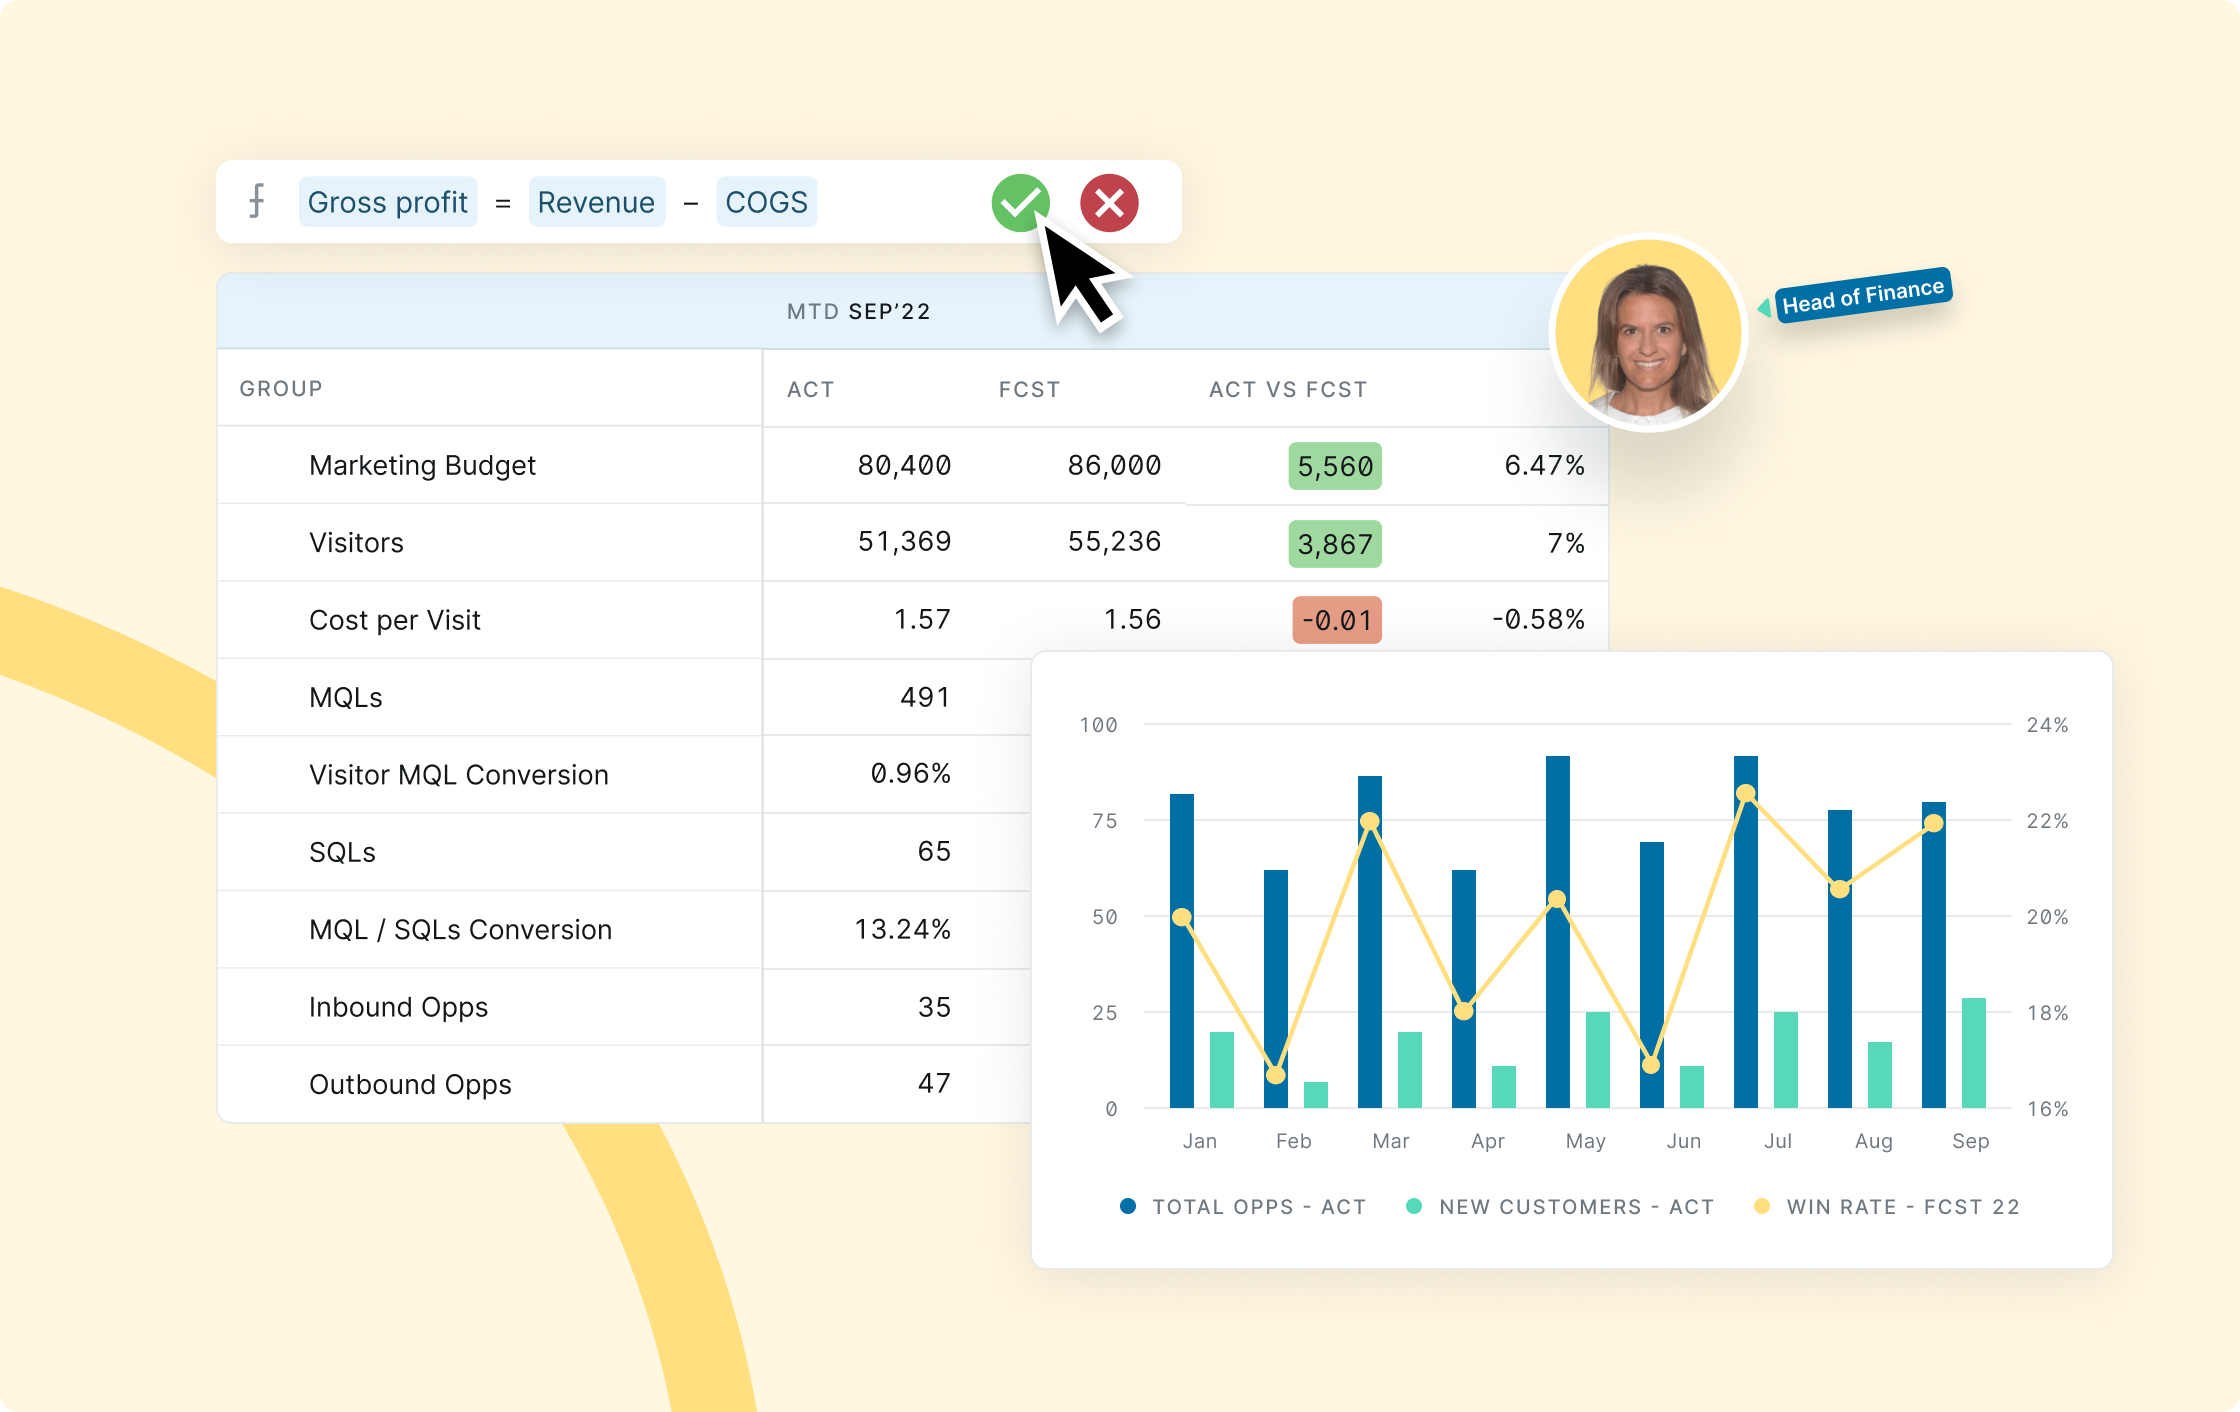Select the teal New Customers legend dot
Image resolution: width=2240 pixels, height=1412 pixels.
(1412, 1206)
